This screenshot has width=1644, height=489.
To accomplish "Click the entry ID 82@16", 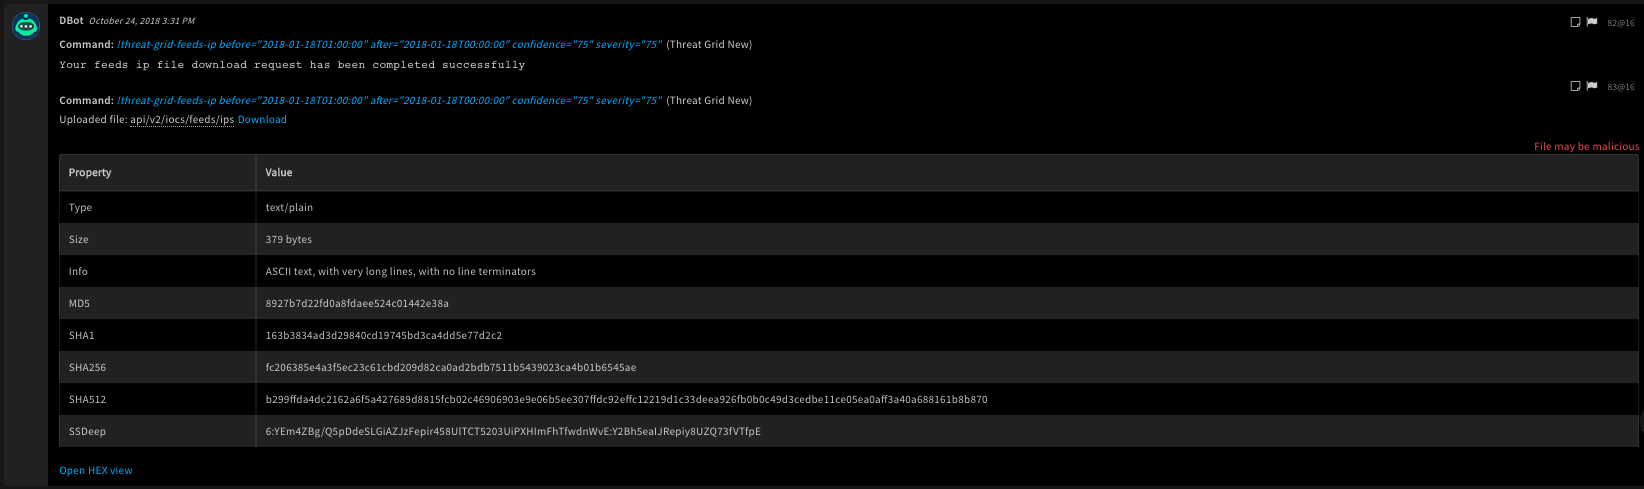I will (x=1621, y=23).
